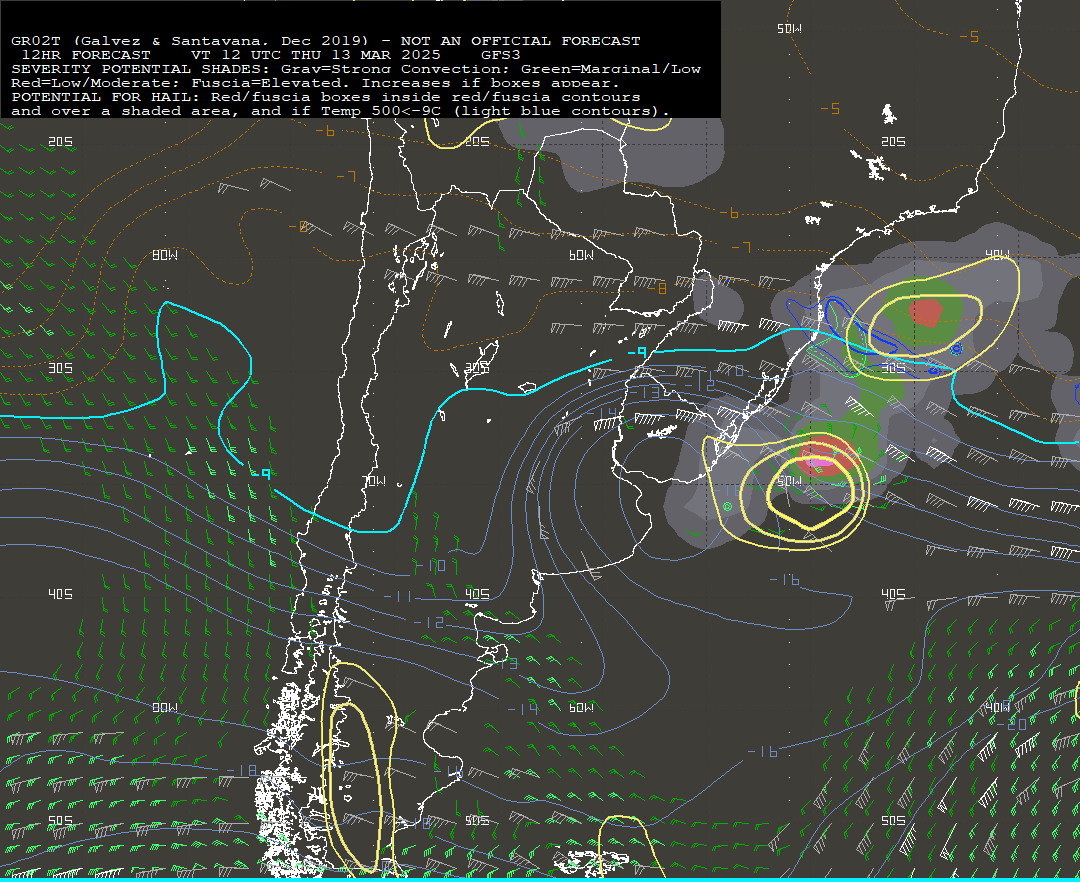Click the '-11' isotherm contour label
1080x882 pixels.
(x=397, y=596)
